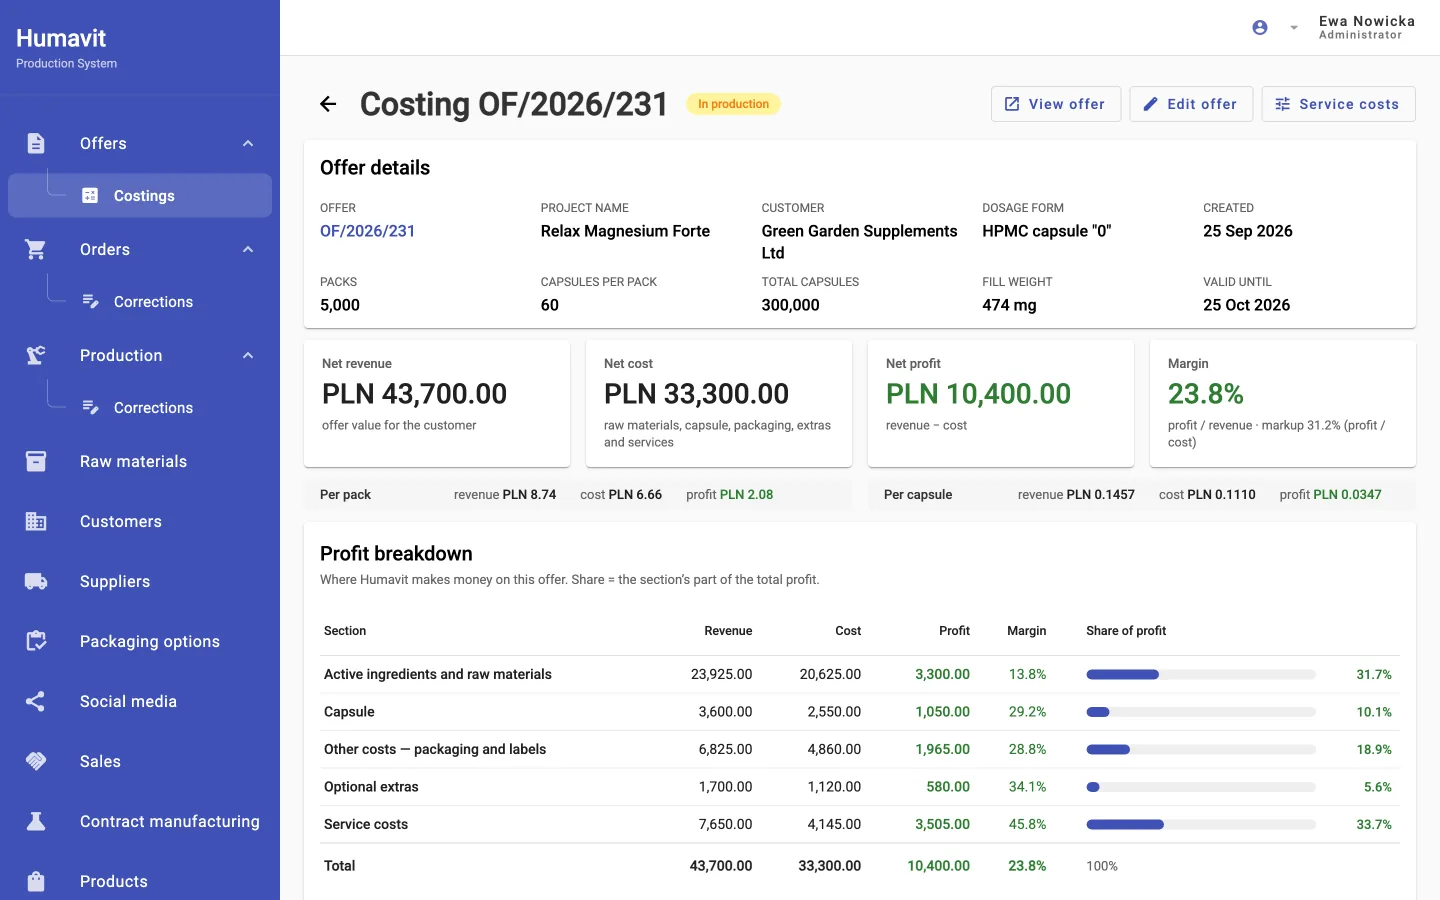This screenshot has height=900, width=1440.
Task: Click the Offers document icon in sidebar
Action: pos(36,143)
